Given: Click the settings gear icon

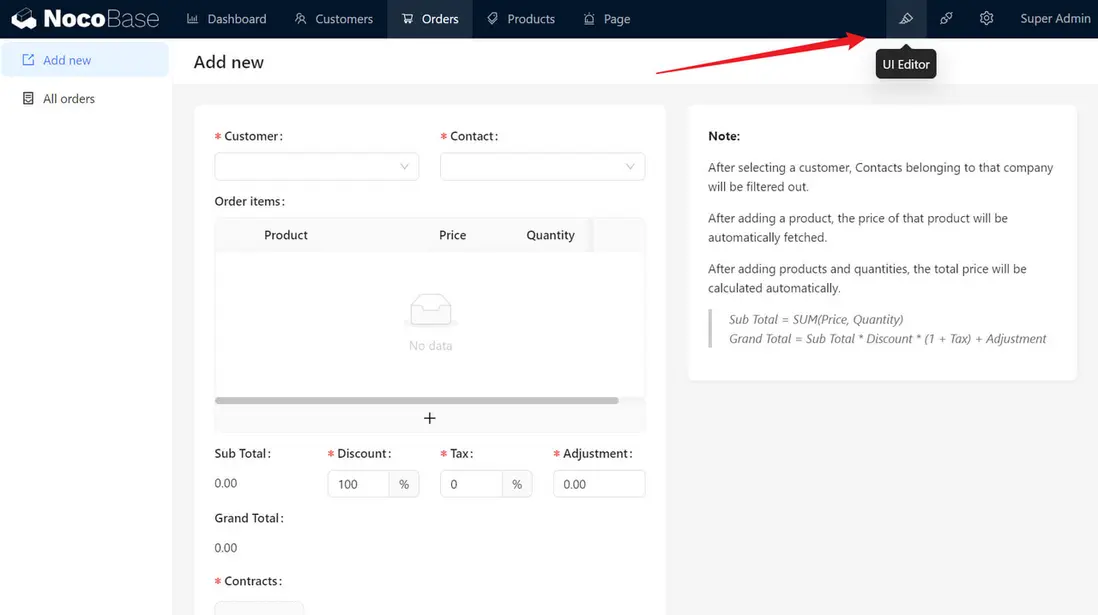Looking at the screenshot, I should 987,18.
